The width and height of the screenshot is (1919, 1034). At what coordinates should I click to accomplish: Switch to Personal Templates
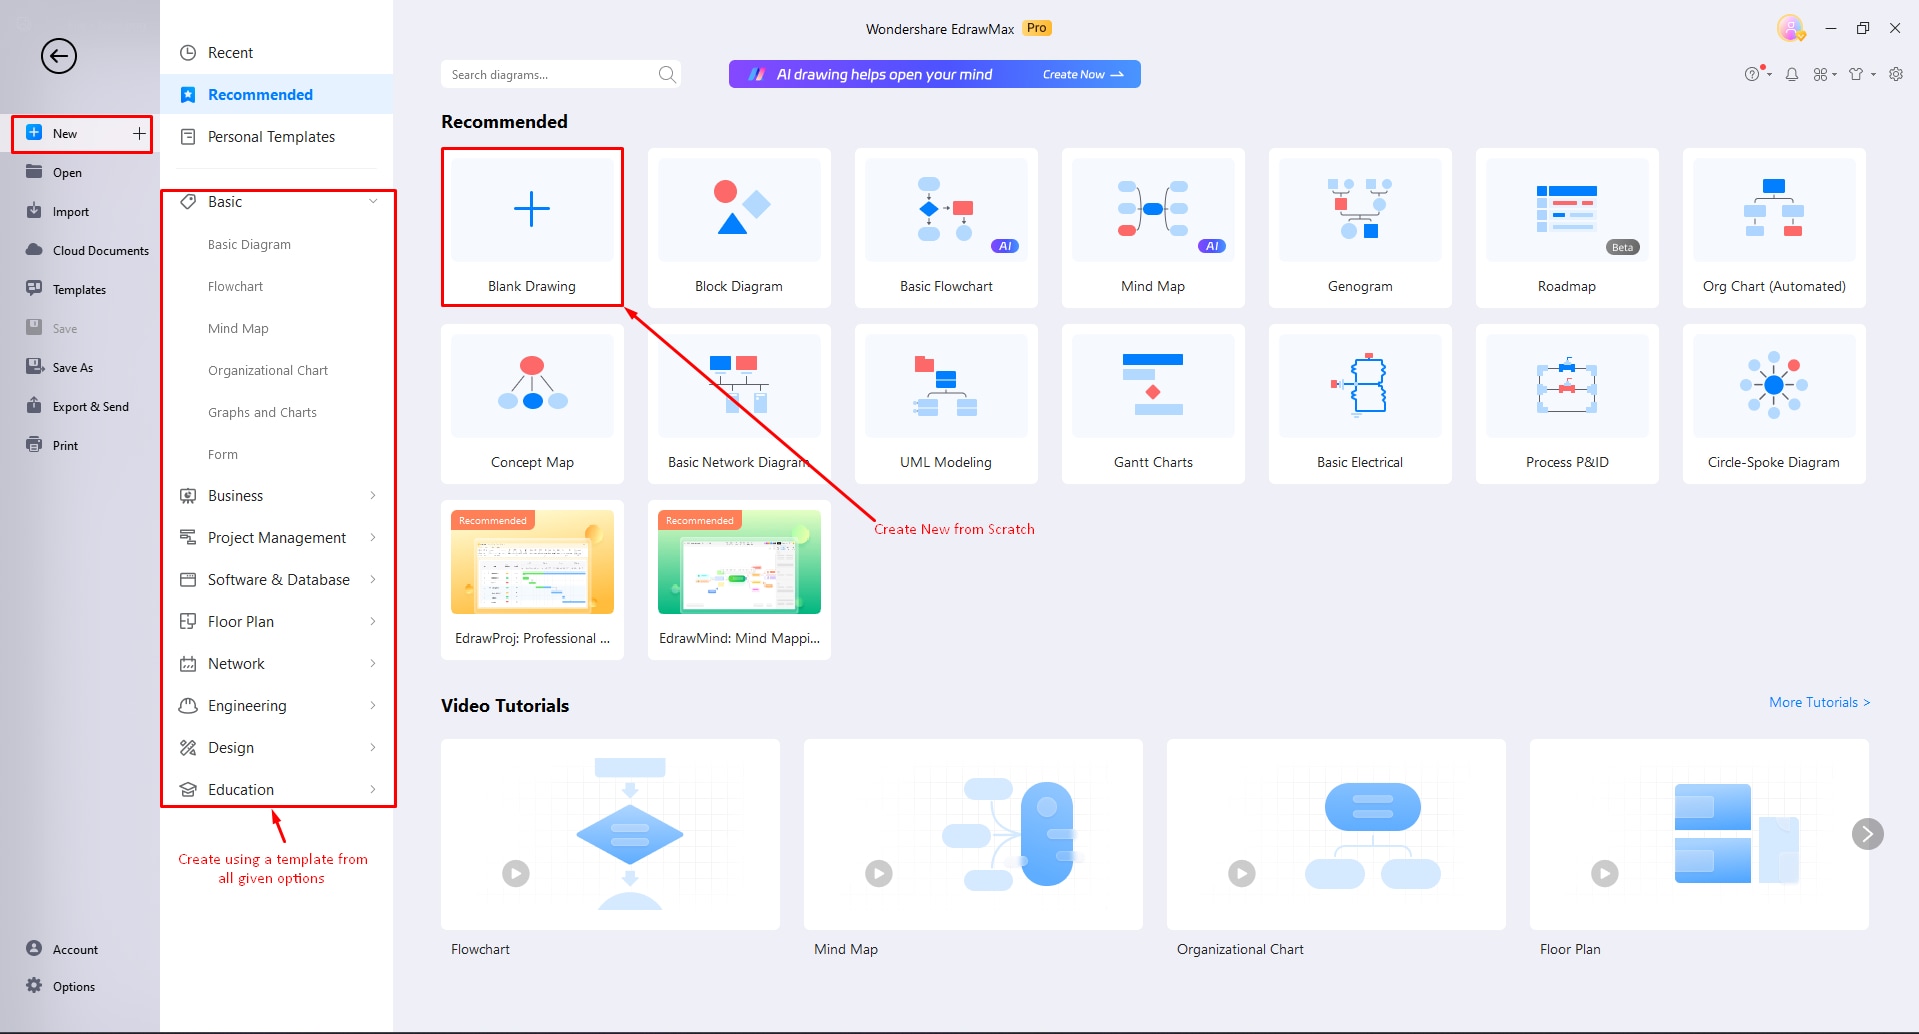(x=276, y=137)
